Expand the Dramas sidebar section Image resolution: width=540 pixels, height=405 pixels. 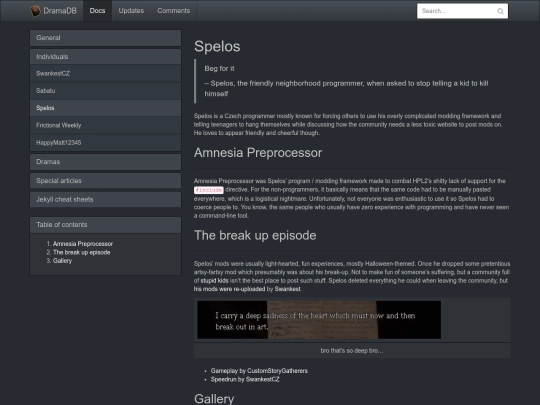(105, 162)
